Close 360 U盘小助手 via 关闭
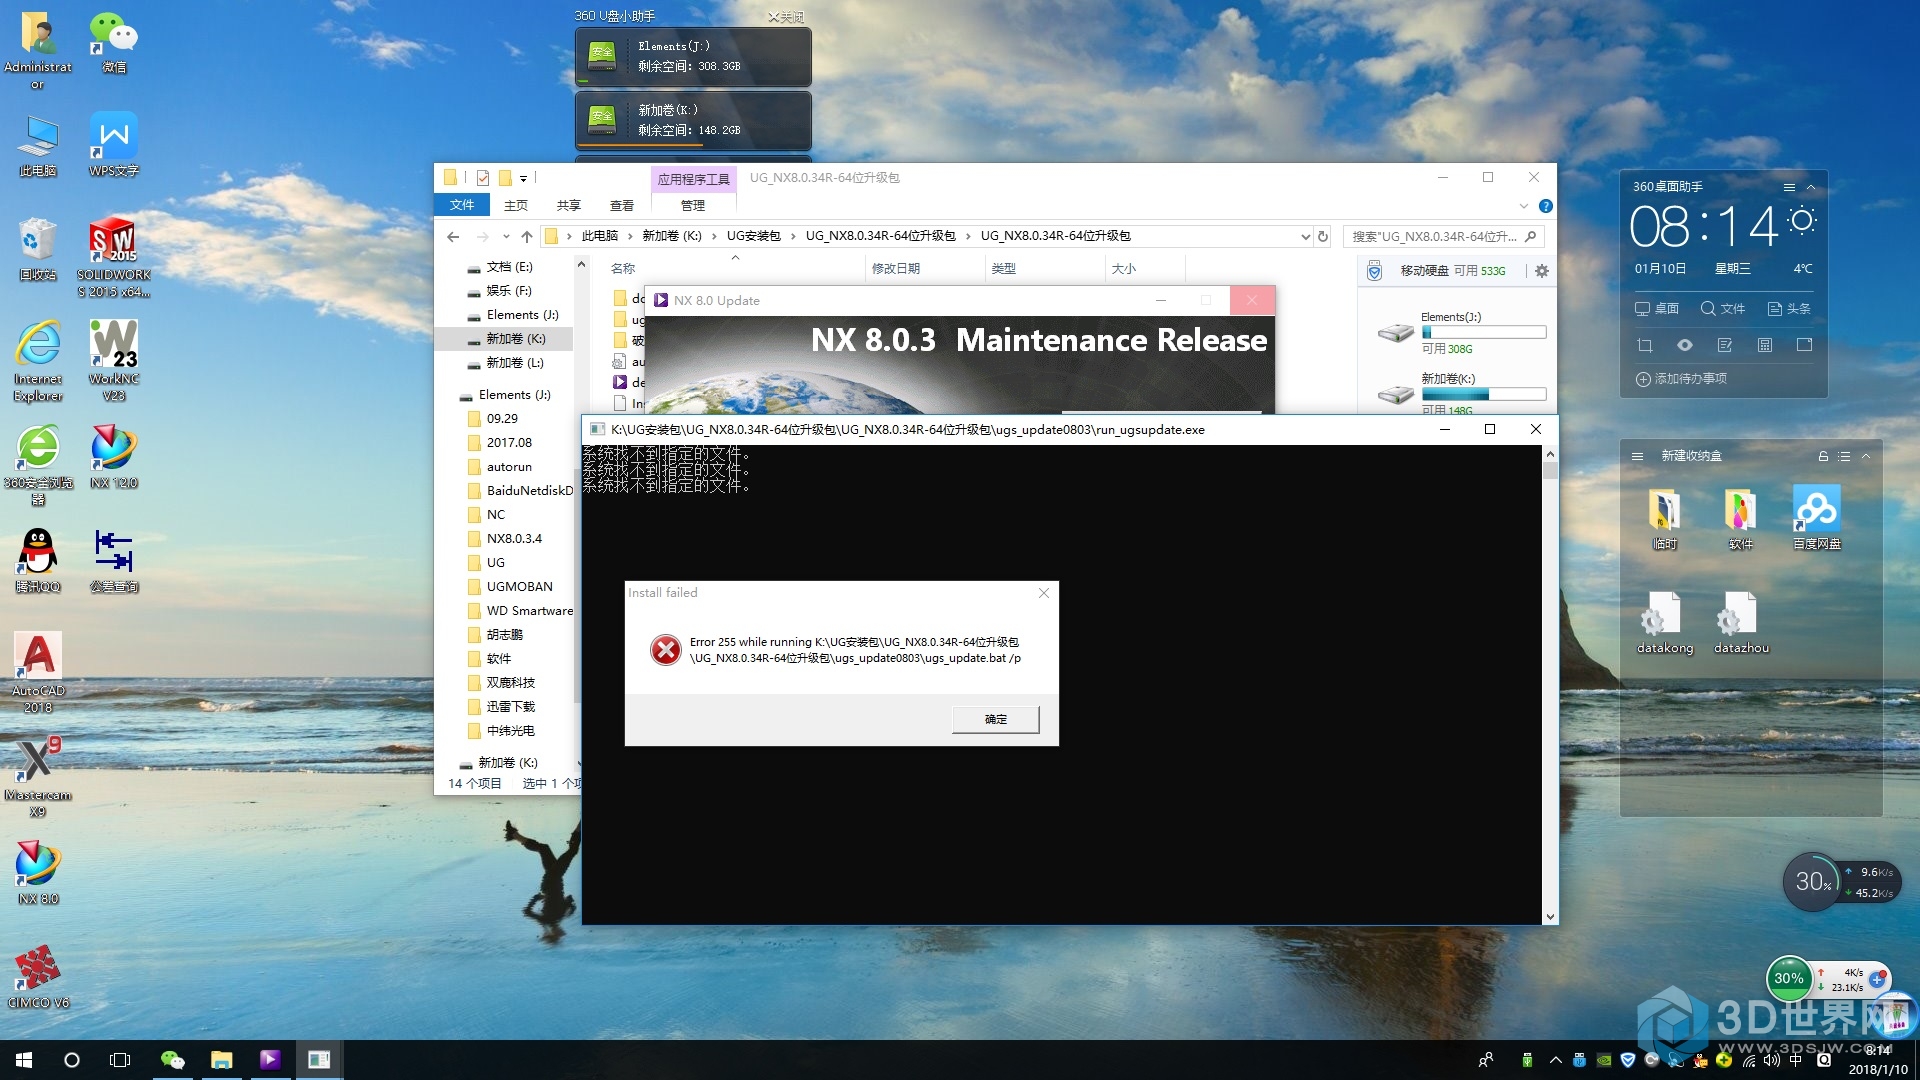Viewport: 1920px width, 1080px height. point(786,16)
